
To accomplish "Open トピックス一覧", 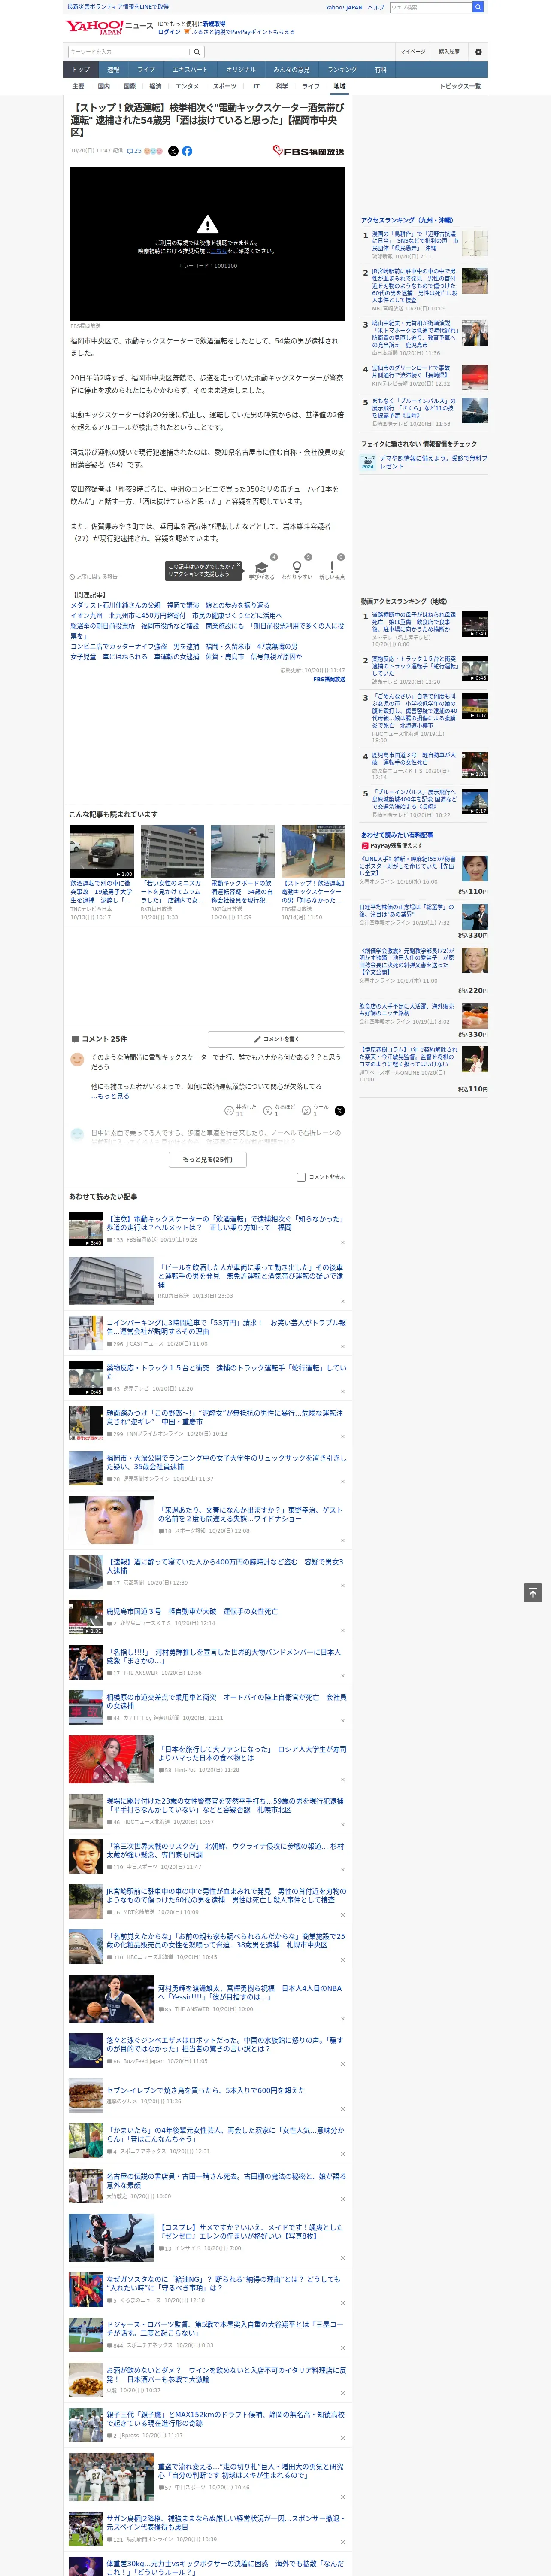I will (x=460, y=86).
